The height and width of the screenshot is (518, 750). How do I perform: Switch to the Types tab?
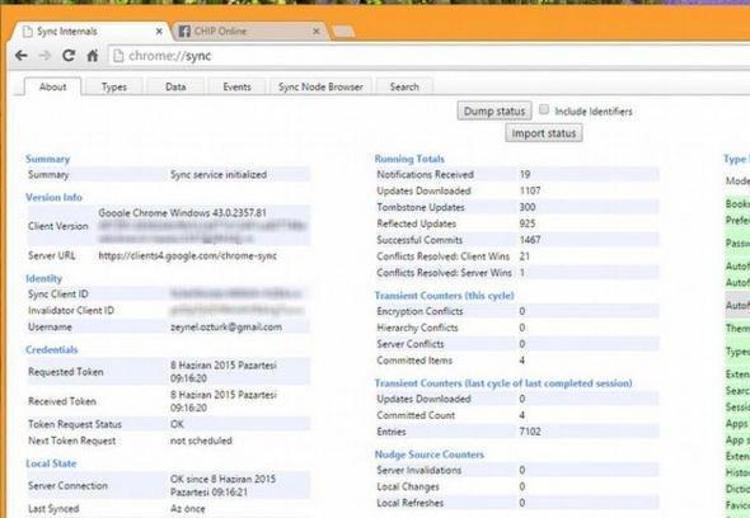[114, 87]
